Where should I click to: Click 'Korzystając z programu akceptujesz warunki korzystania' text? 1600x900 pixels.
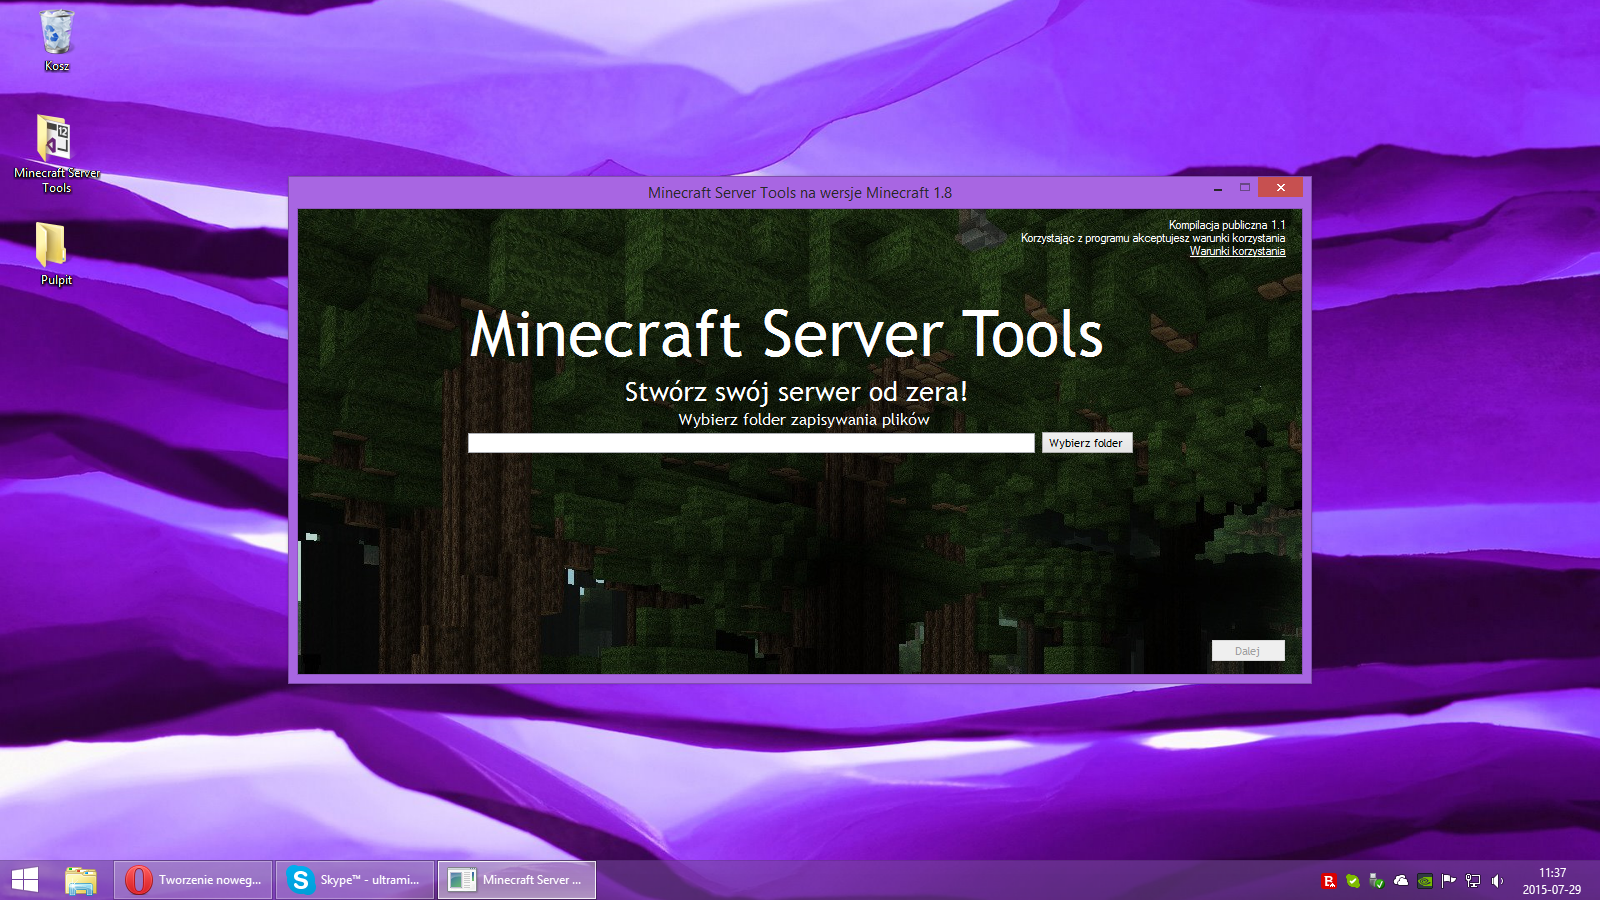click(1153, 238)
